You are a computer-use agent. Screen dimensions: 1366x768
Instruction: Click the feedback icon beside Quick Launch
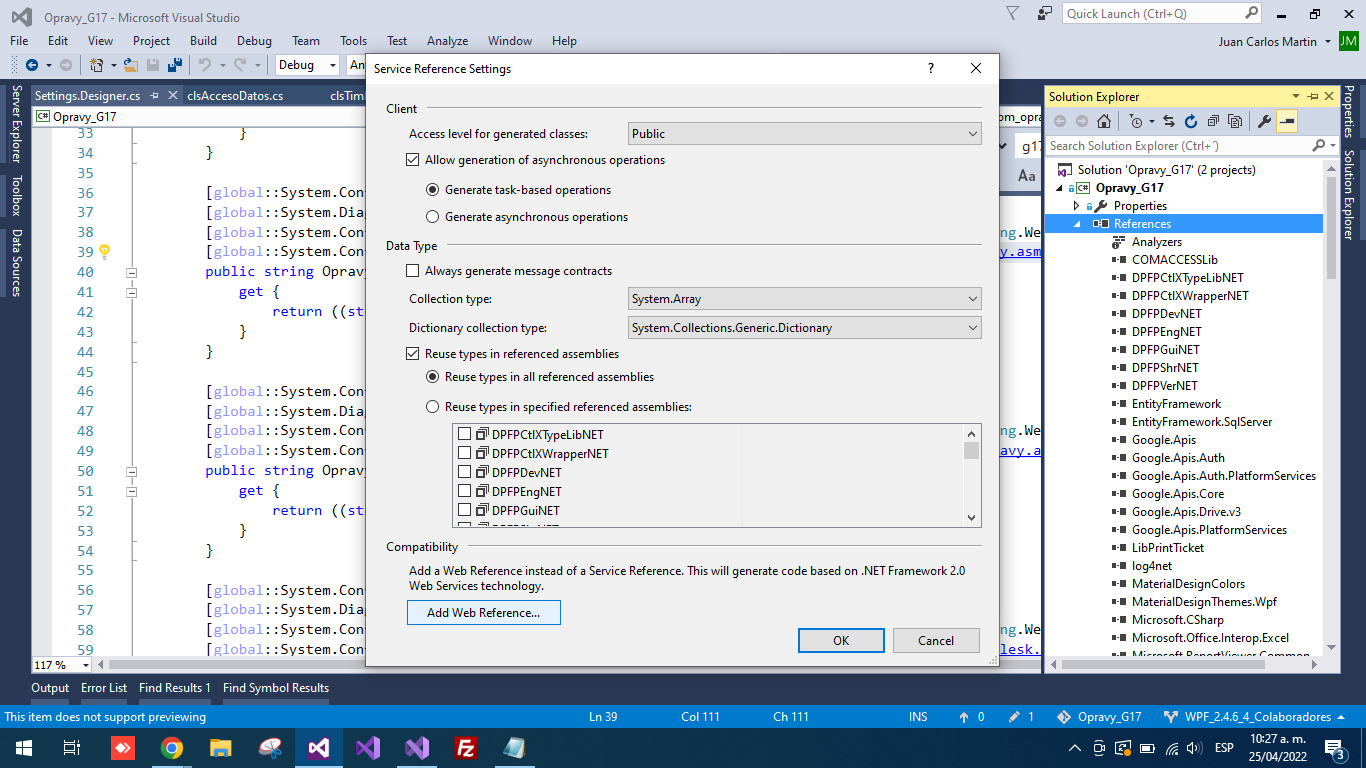point(1045,14)
